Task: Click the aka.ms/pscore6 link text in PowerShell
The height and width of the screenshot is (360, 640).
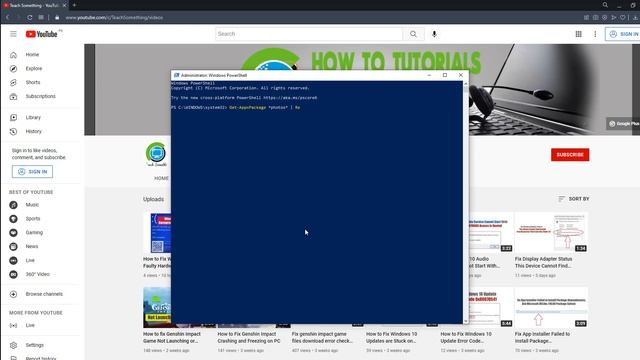Action: (290, 98)
